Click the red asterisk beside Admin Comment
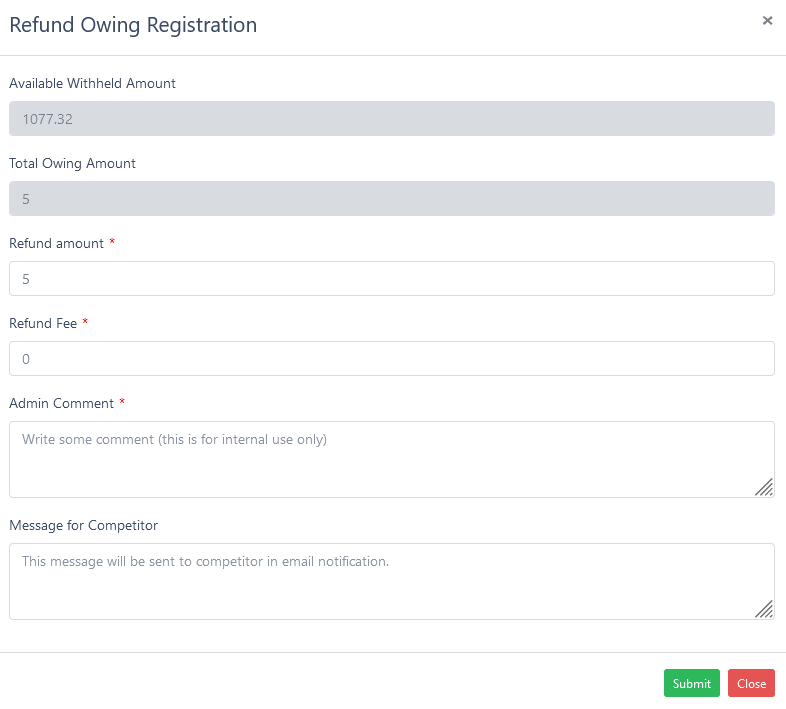Viewport: 786px width, 709px height. click(x=122, y=402)
